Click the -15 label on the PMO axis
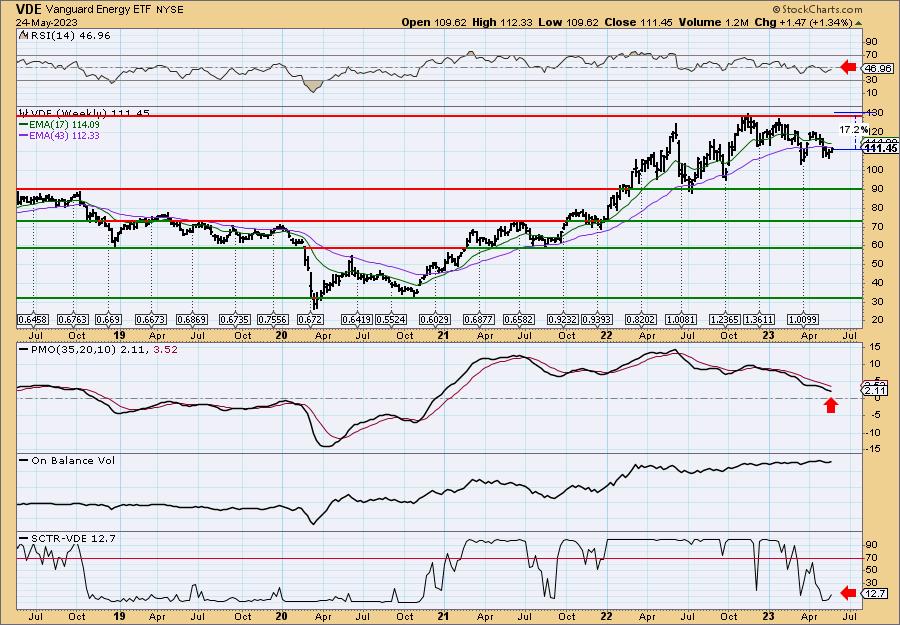Viewport: 900px width, 625px height. (872, 449)
